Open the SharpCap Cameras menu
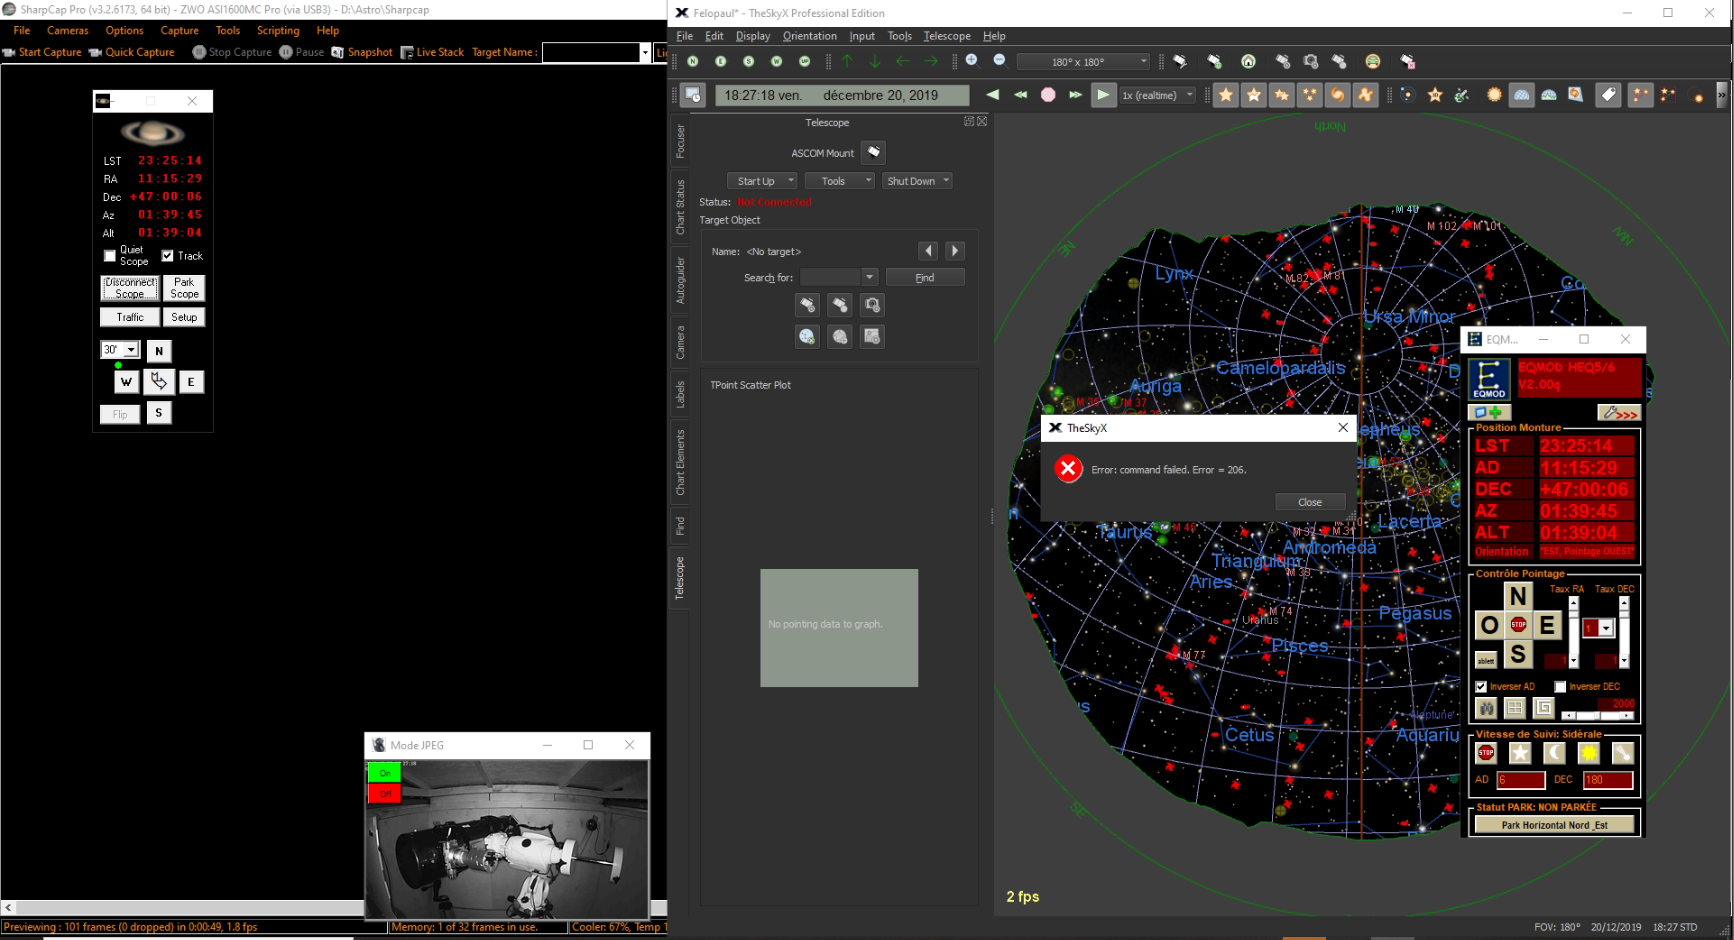Viewport: 1734px width, 940px height. [x=68, y=30]
